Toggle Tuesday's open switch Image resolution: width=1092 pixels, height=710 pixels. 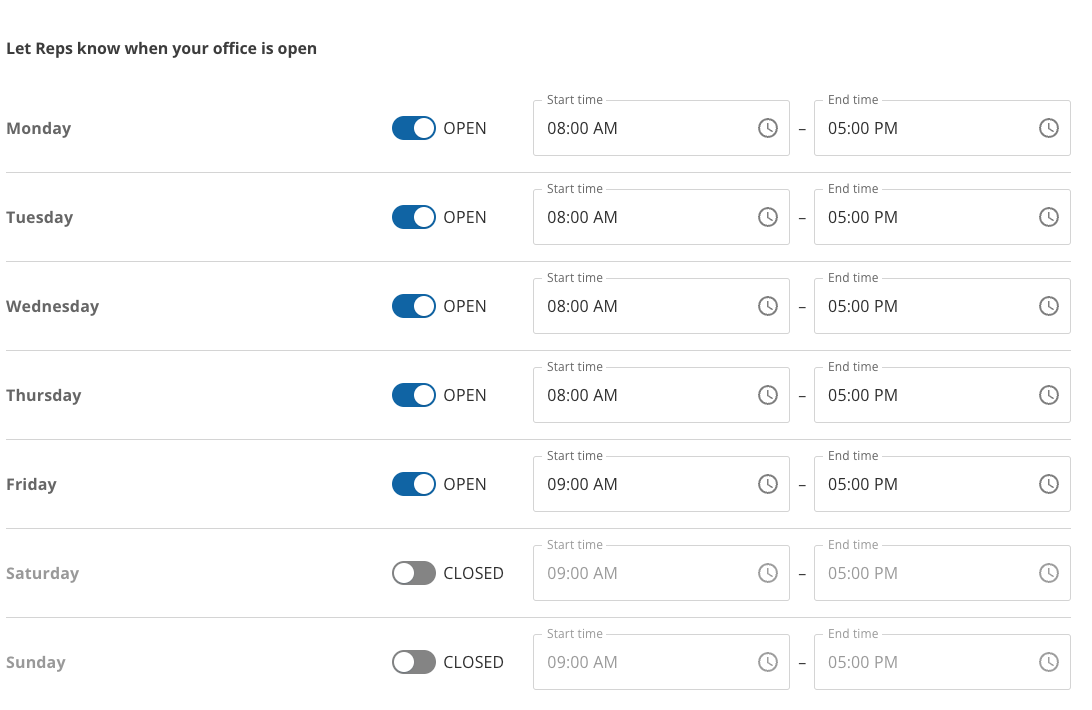[x=414, y=217]
